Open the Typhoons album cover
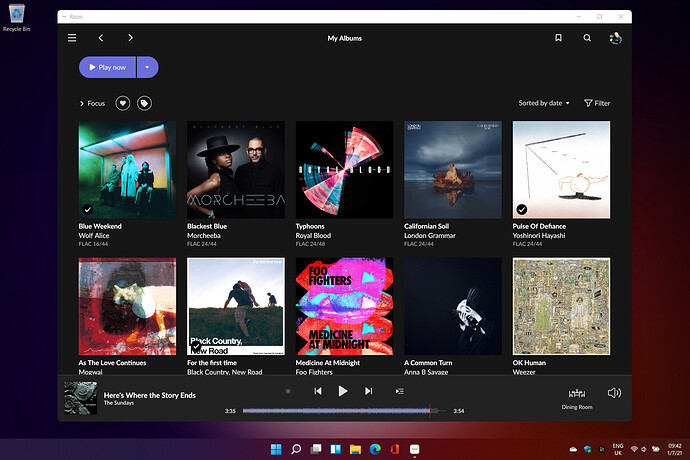 344,170
